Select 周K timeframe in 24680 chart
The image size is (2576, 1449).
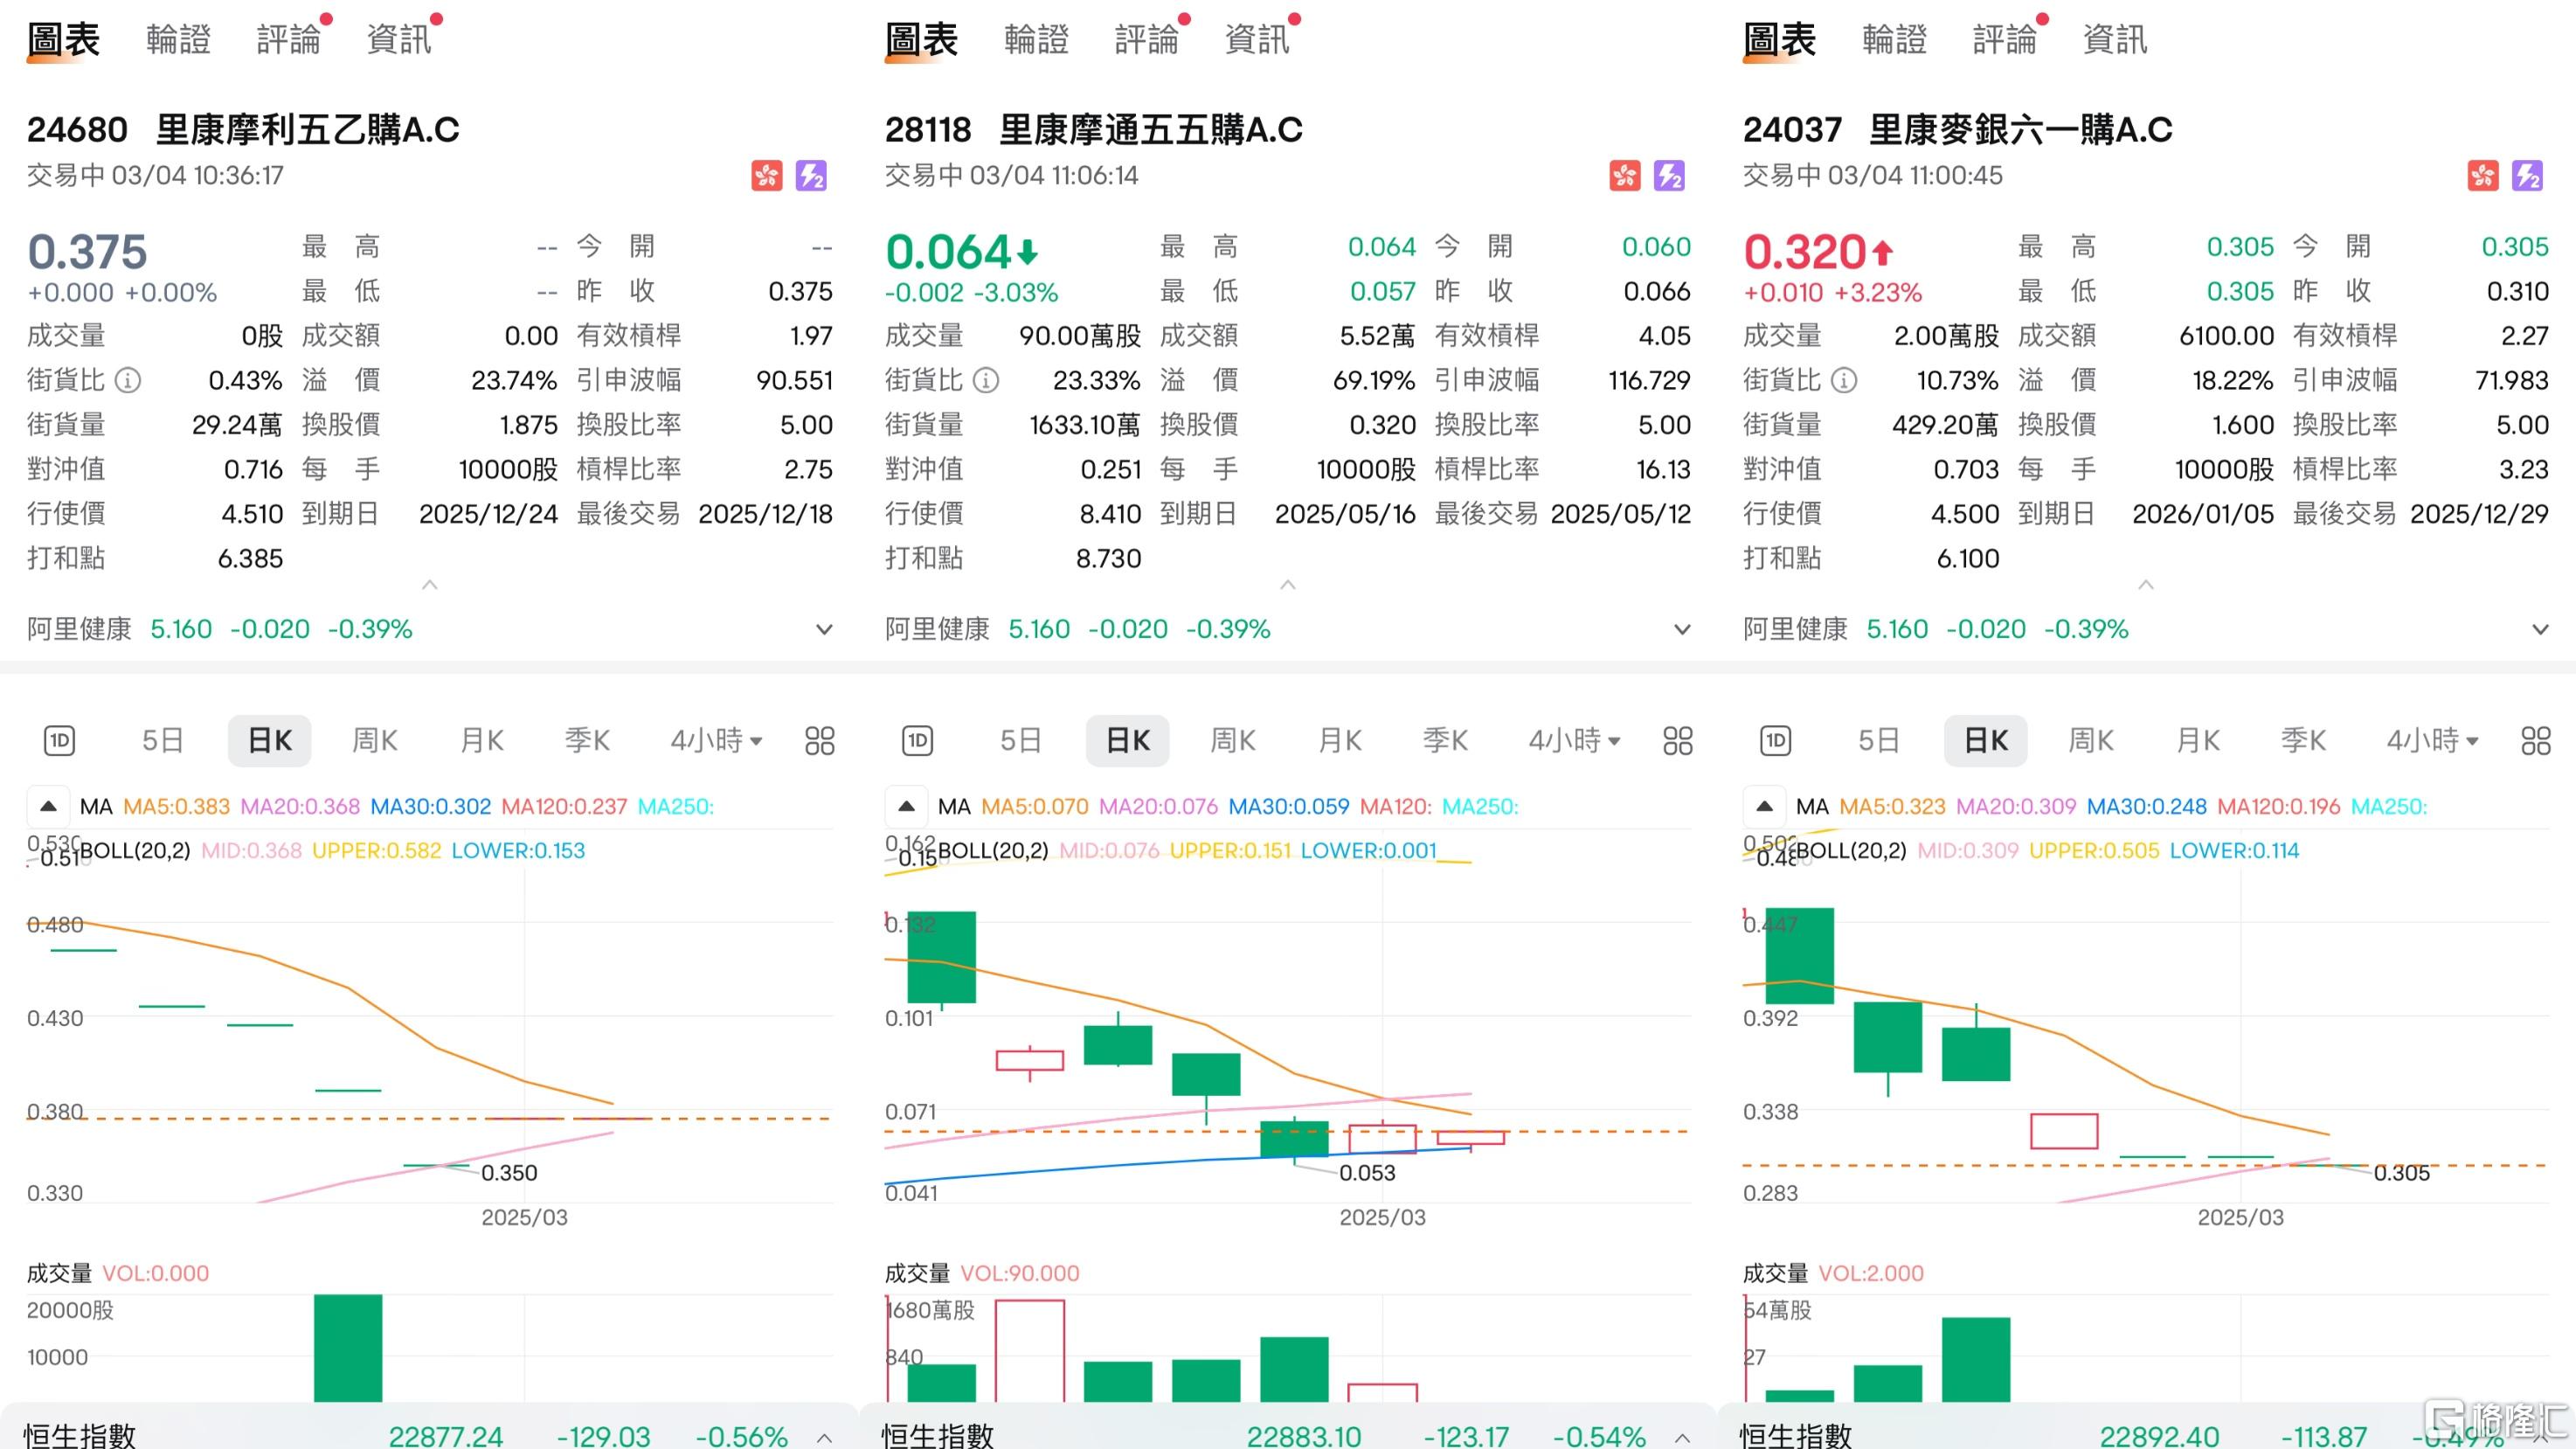tap(375, 741)
